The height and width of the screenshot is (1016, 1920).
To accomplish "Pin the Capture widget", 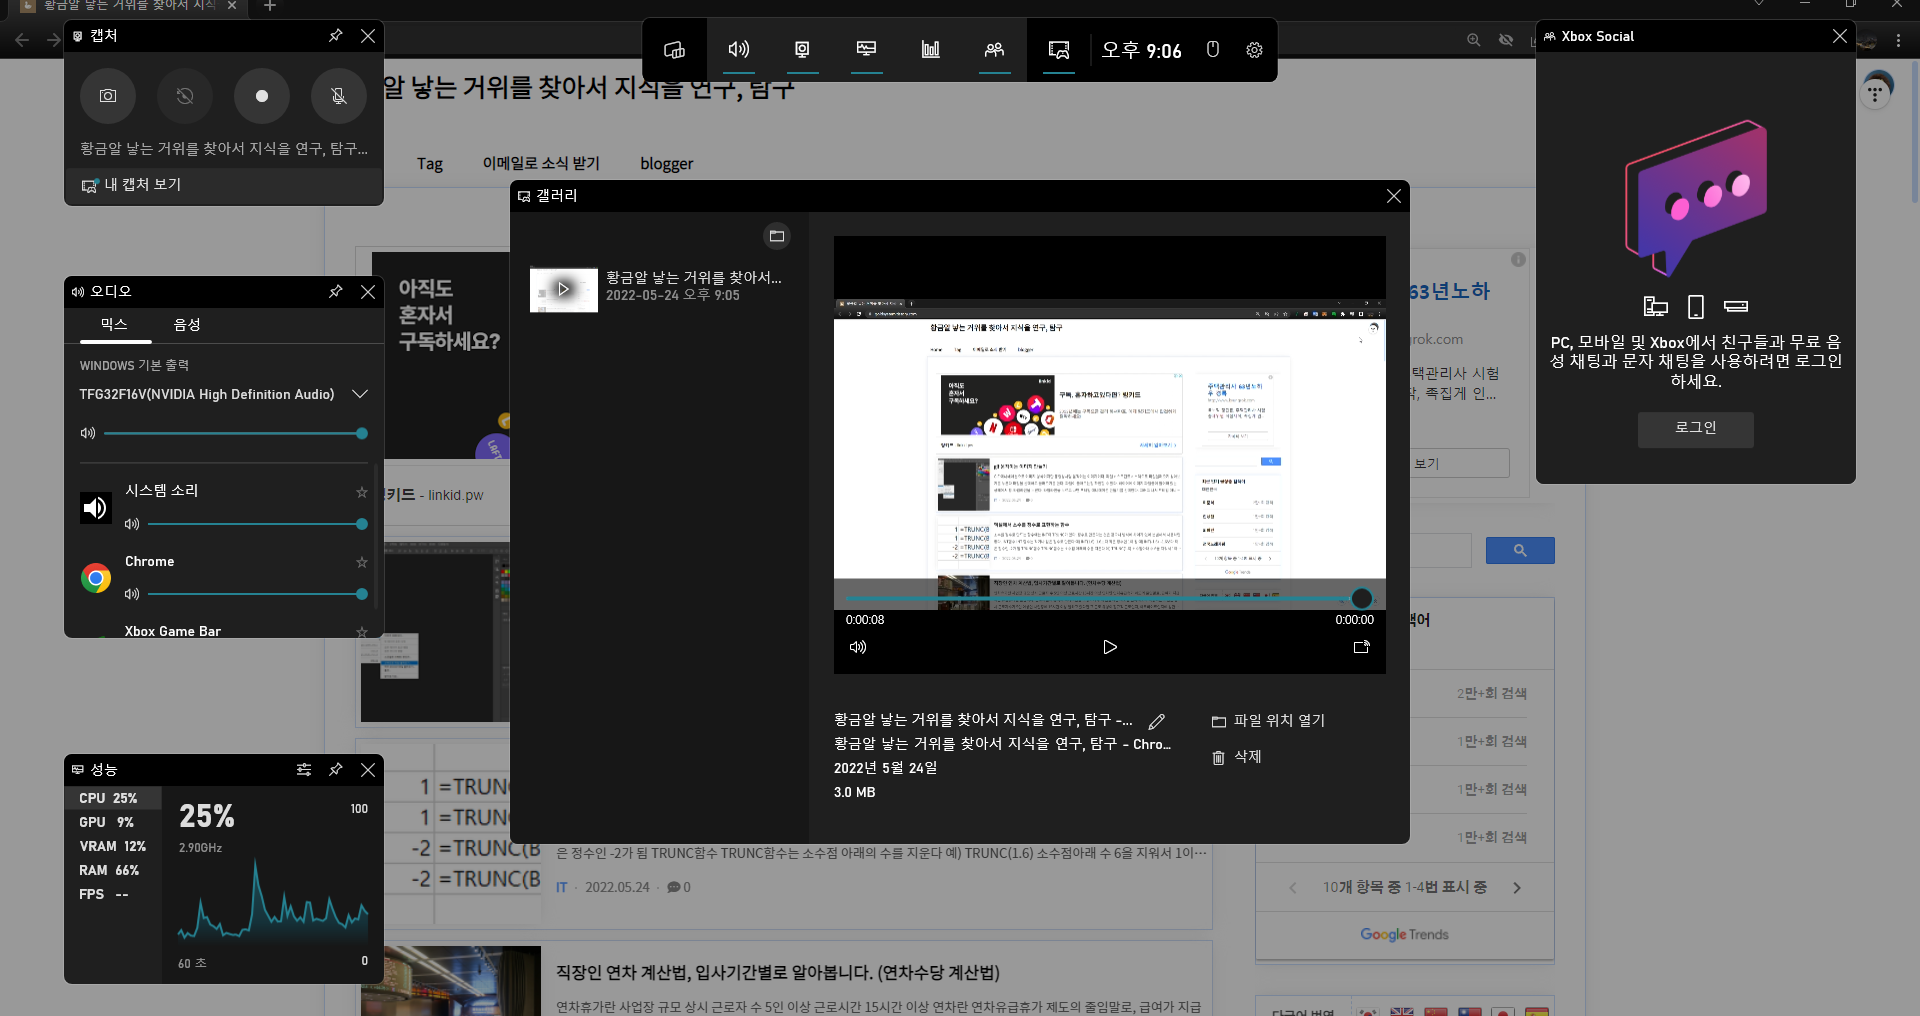I will tap(336, 36).
